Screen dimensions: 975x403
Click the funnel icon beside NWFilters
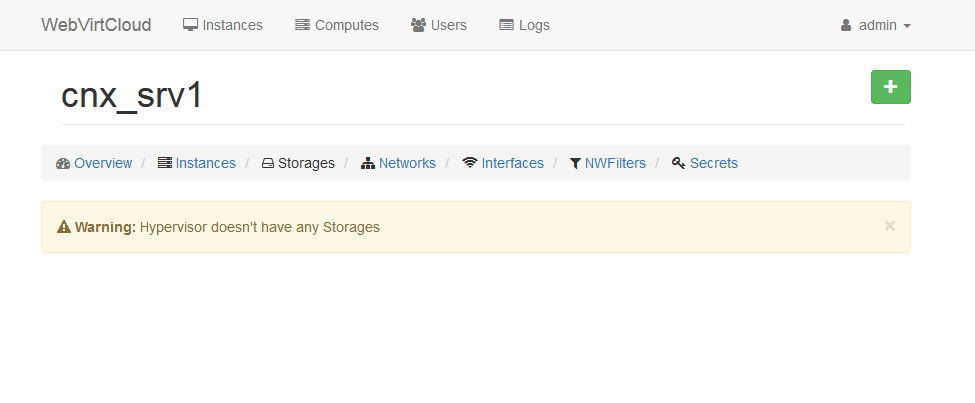click(575, 163)
